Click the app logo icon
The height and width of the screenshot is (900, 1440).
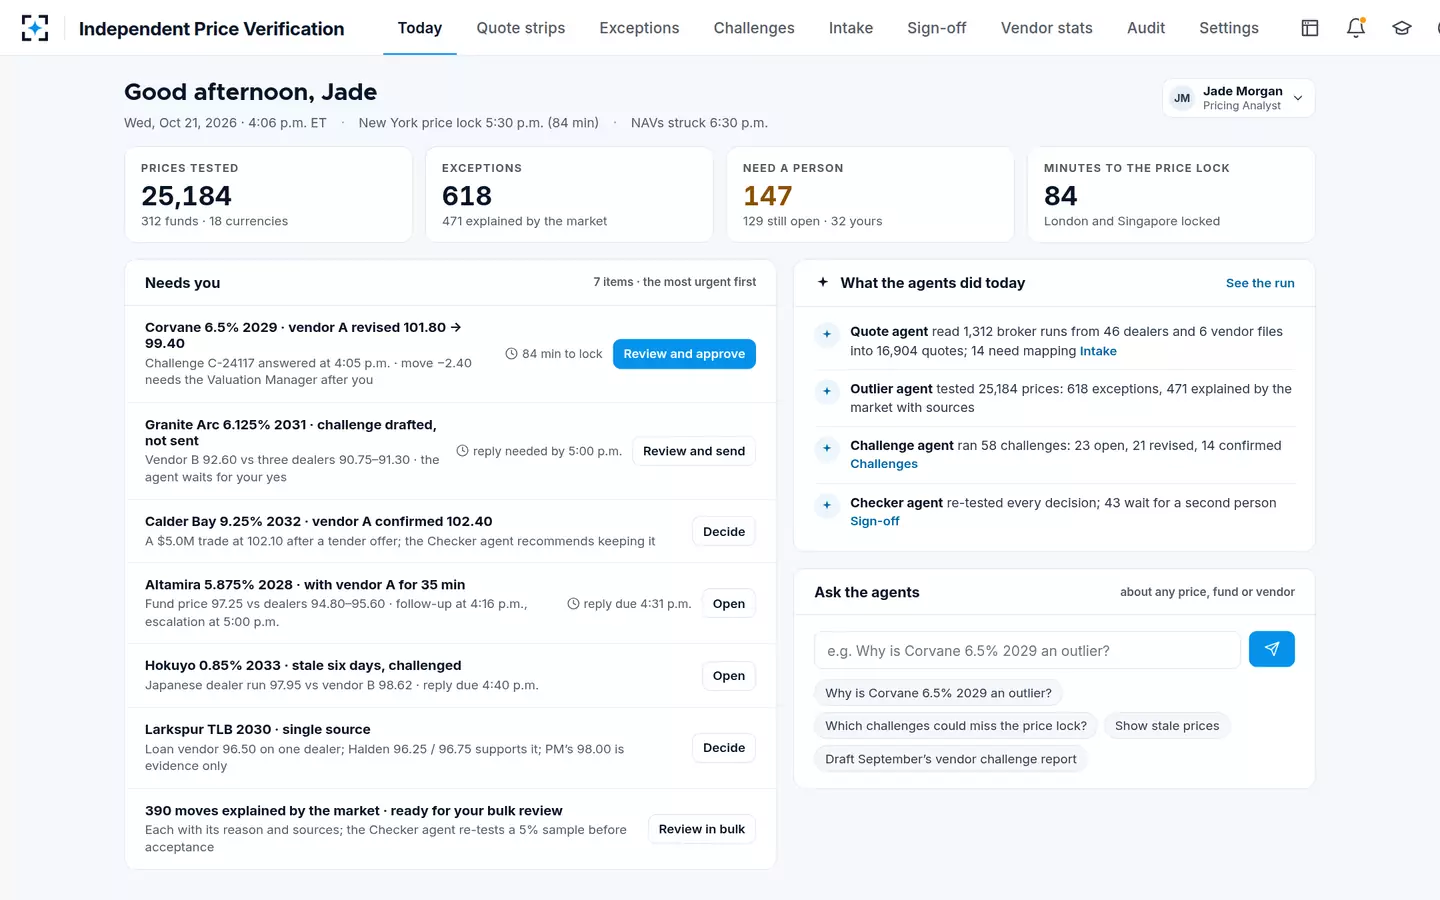coord(35,28)
